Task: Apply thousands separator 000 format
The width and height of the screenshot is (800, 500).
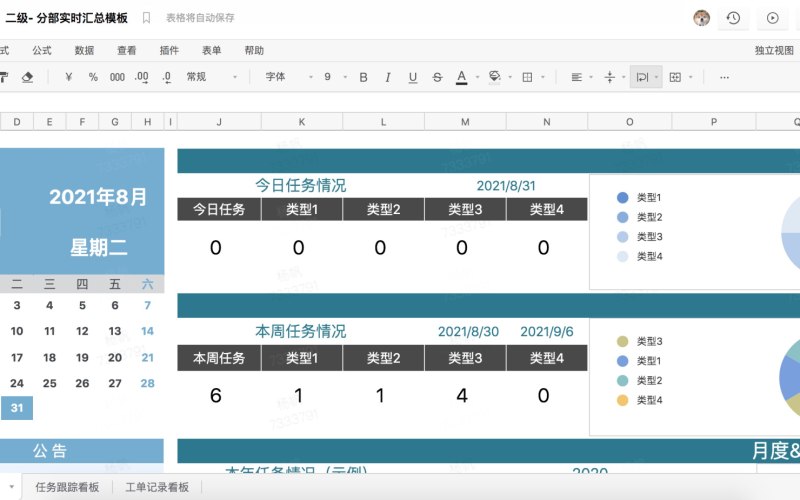Action: [117, 77]
